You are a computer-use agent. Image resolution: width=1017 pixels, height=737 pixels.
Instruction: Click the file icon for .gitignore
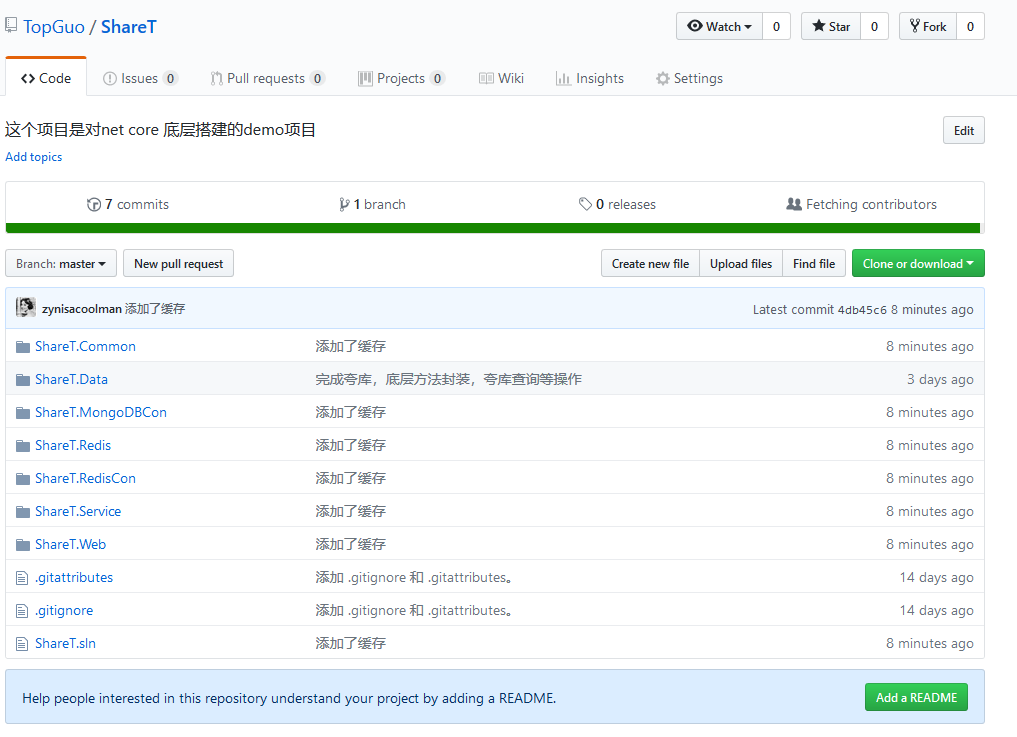click(x=22, y=611)
